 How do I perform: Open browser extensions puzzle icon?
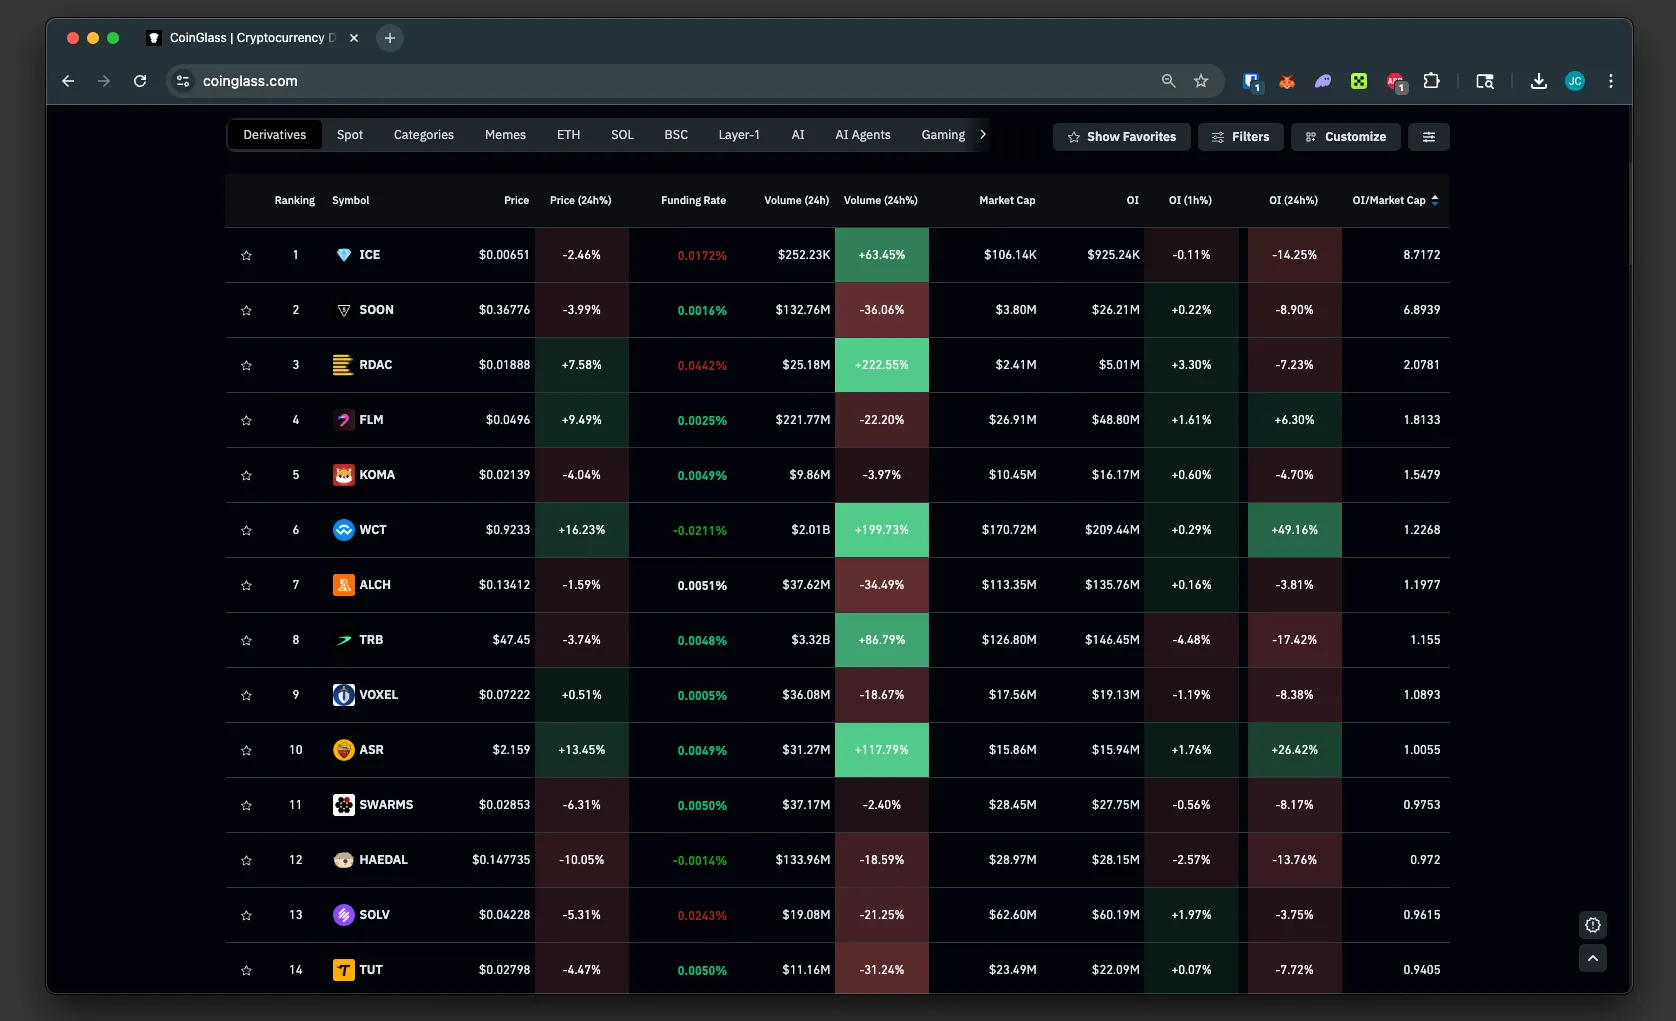[1431, 81]
